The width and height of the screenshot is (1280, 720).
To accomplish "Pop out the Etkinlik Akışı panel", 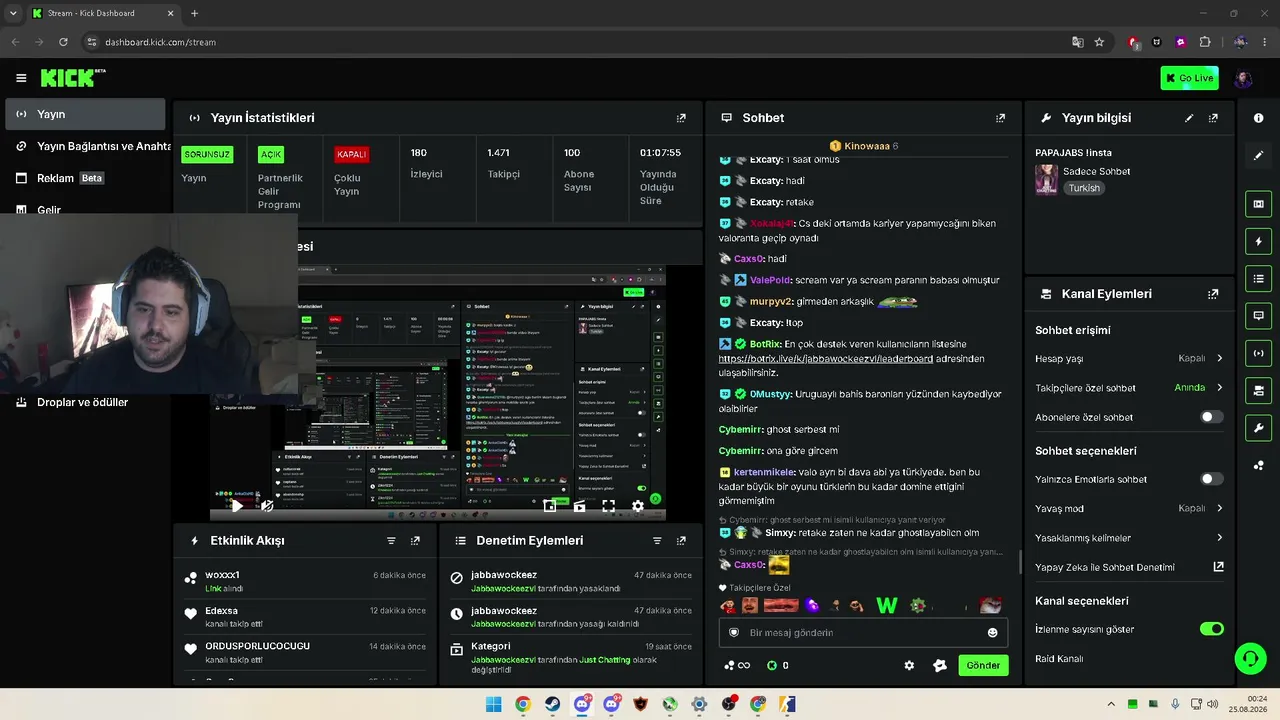I will pyautogui.click(x=415, y=540).
